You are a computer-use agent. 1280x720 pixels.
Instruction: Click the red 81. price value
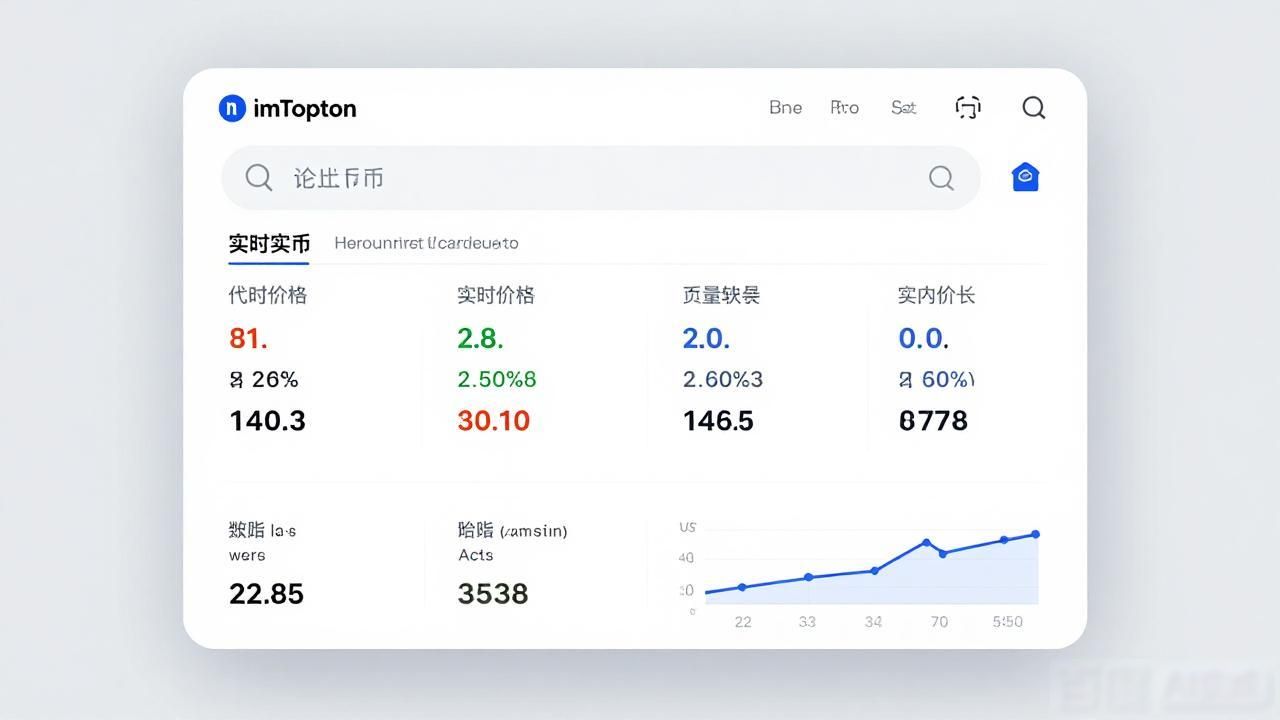click(248, 338)
